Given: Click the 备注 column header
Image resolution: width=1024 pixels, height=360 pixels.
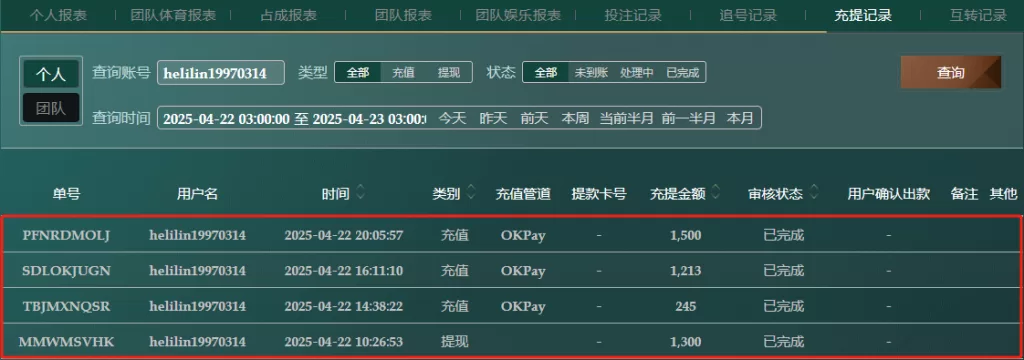Looking at the screenshot, I should click(x=964, y=194).
